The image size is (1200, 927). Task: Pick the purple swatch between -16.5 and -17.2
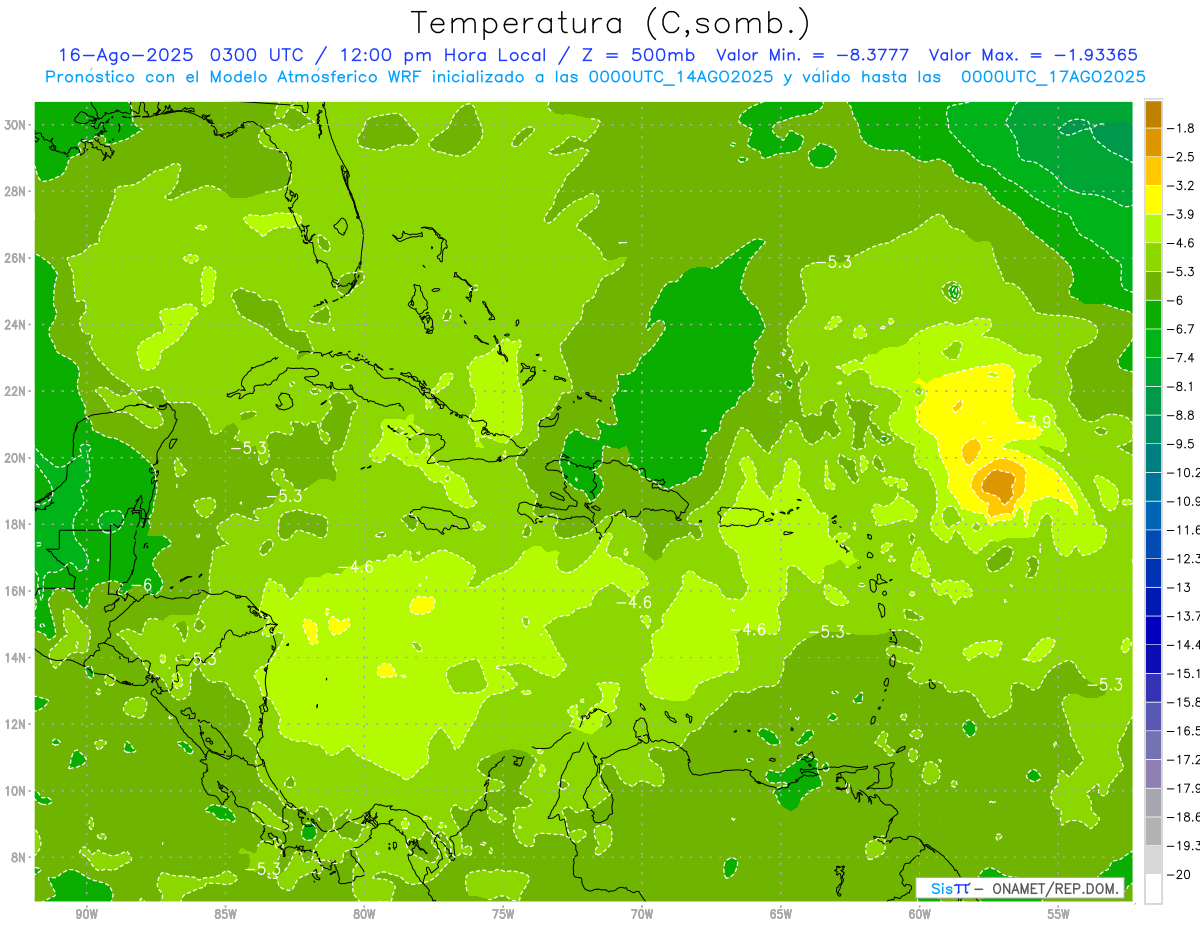coord(1153,745)
